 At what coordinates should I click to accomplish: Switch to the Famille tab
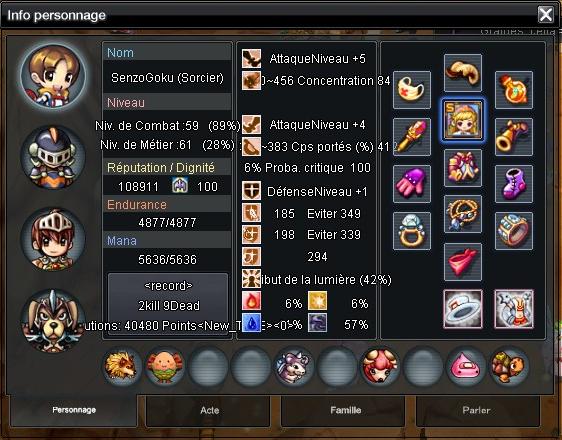[345, 410]
